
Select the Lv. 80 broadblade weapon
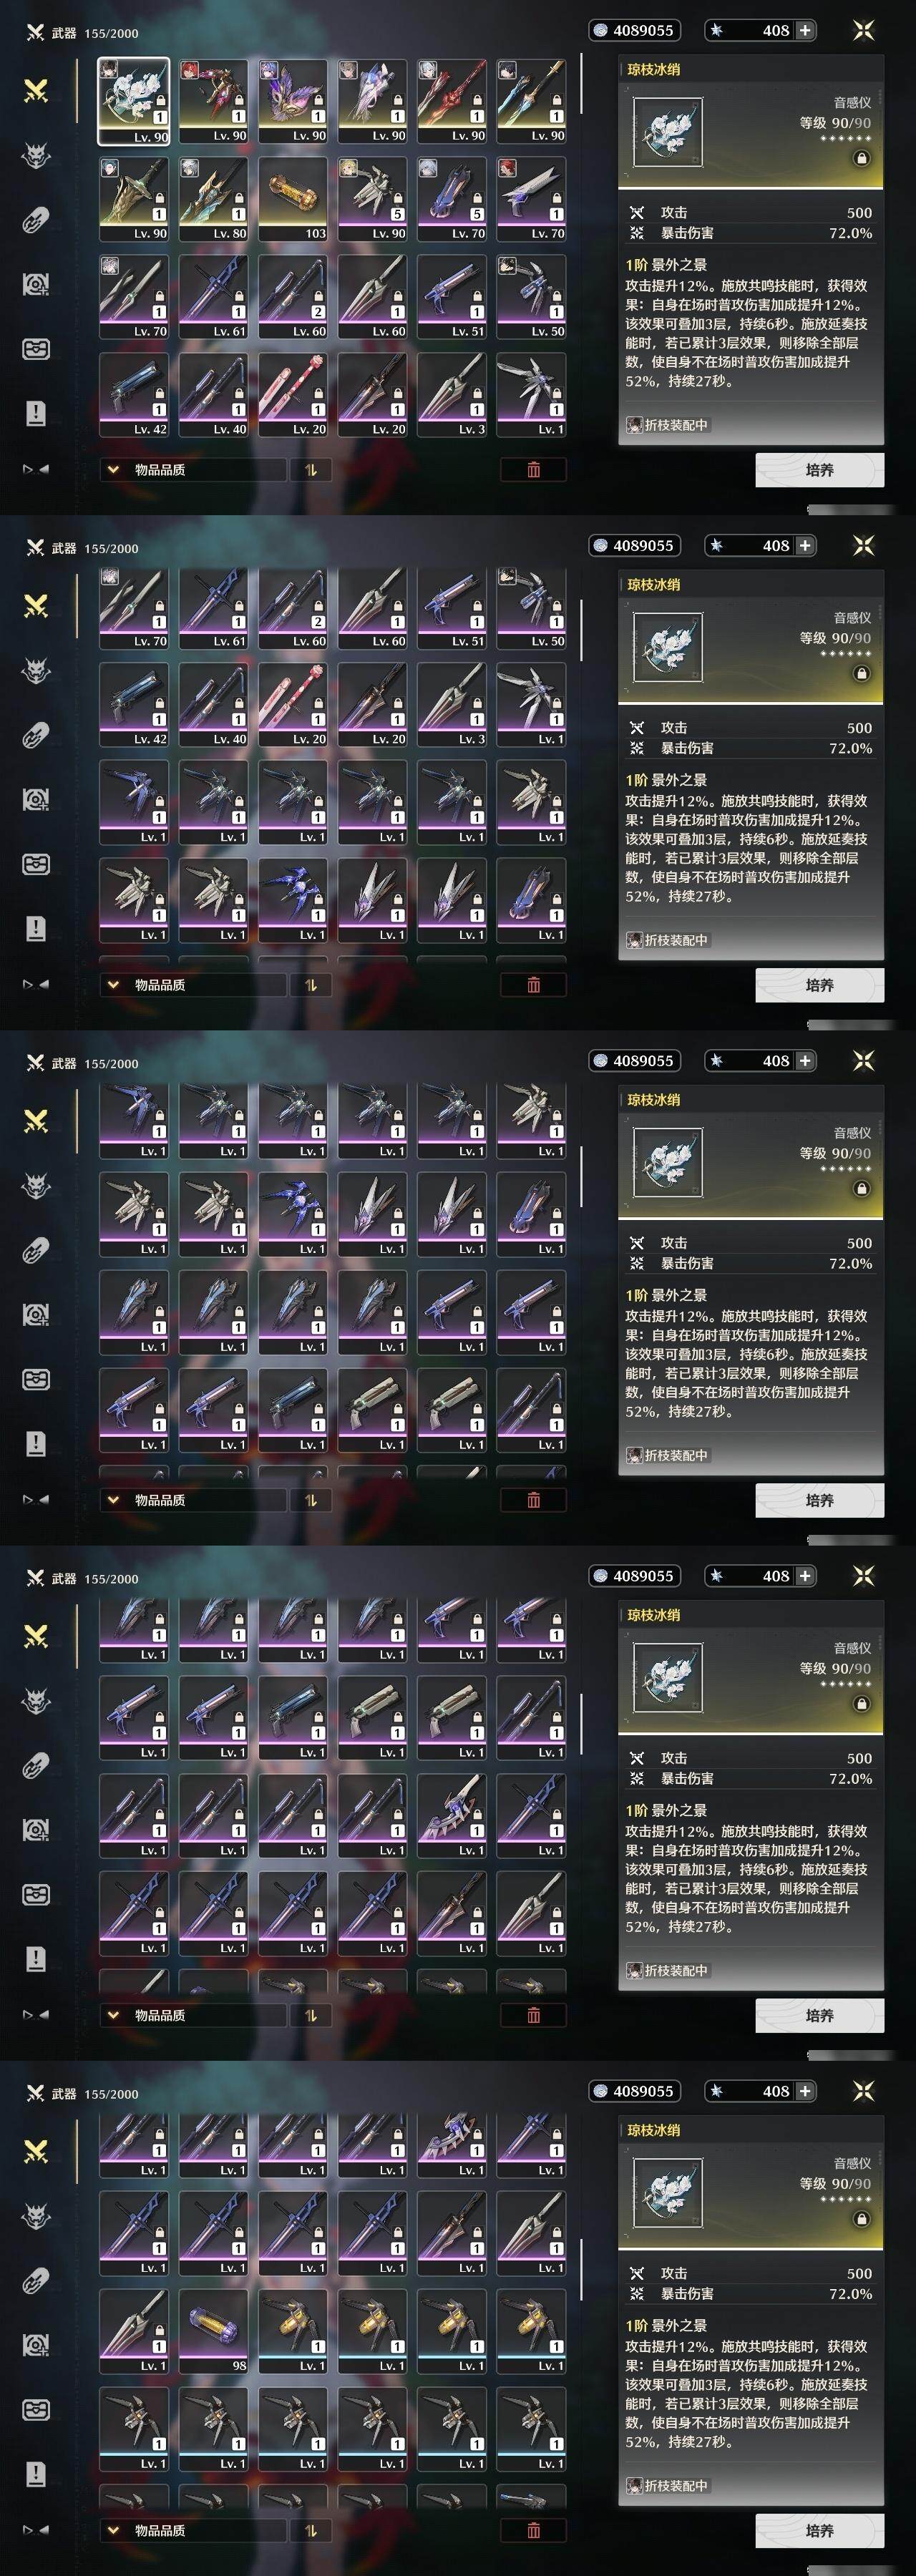click(x=213, y=198)
